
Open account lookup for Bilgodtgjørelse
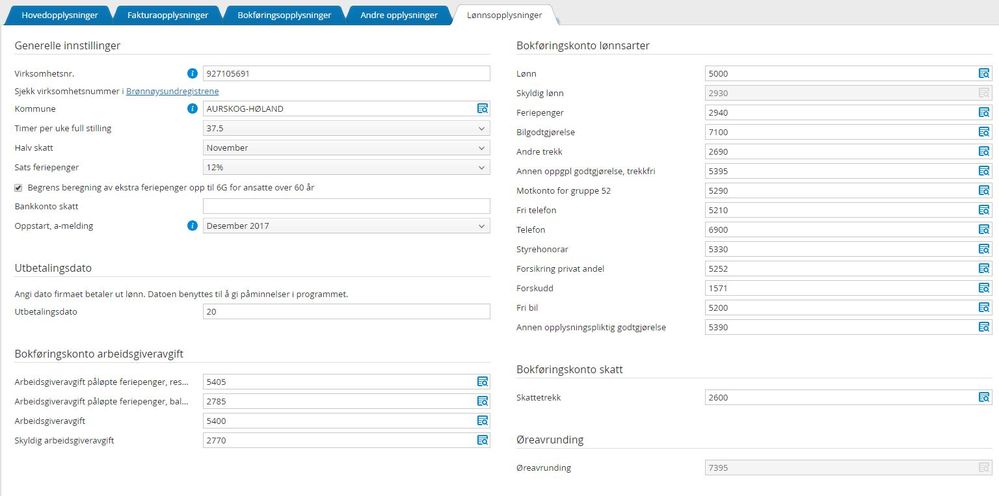point(984,132)
